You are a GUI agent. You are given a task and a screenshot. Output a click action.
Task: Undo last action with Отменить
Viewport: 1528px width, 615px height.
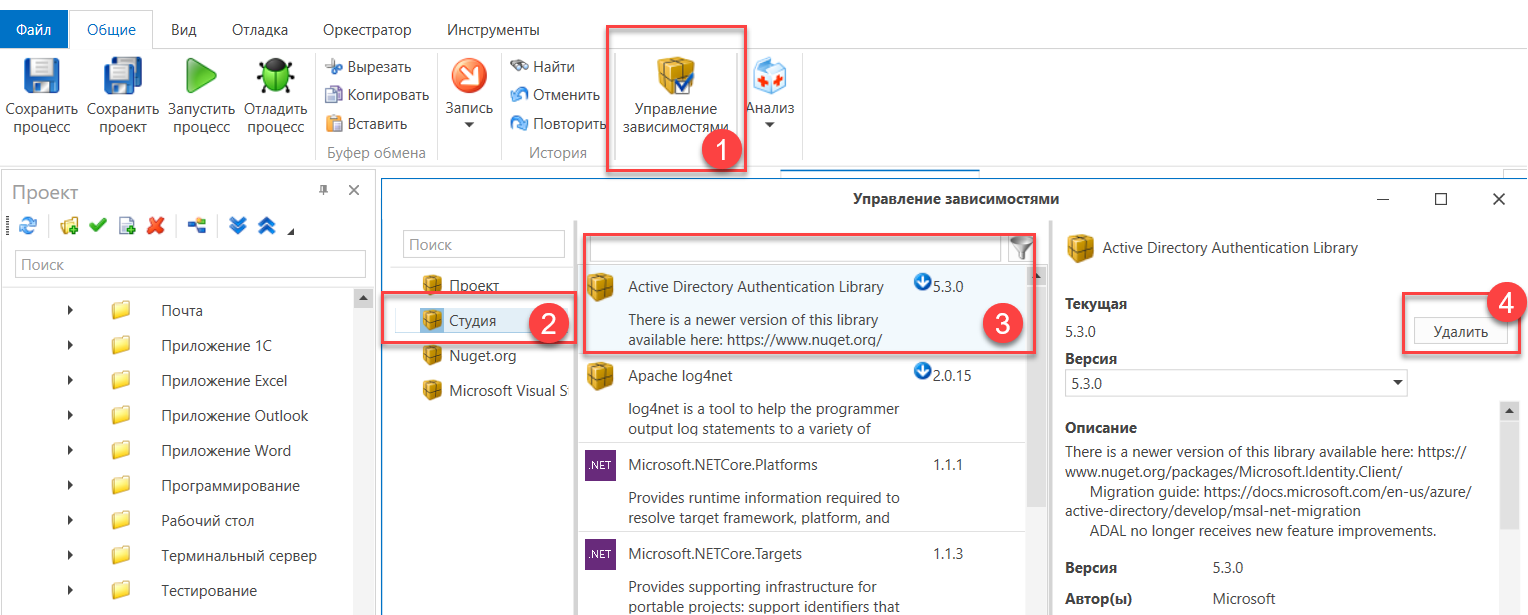pos(555,95)
